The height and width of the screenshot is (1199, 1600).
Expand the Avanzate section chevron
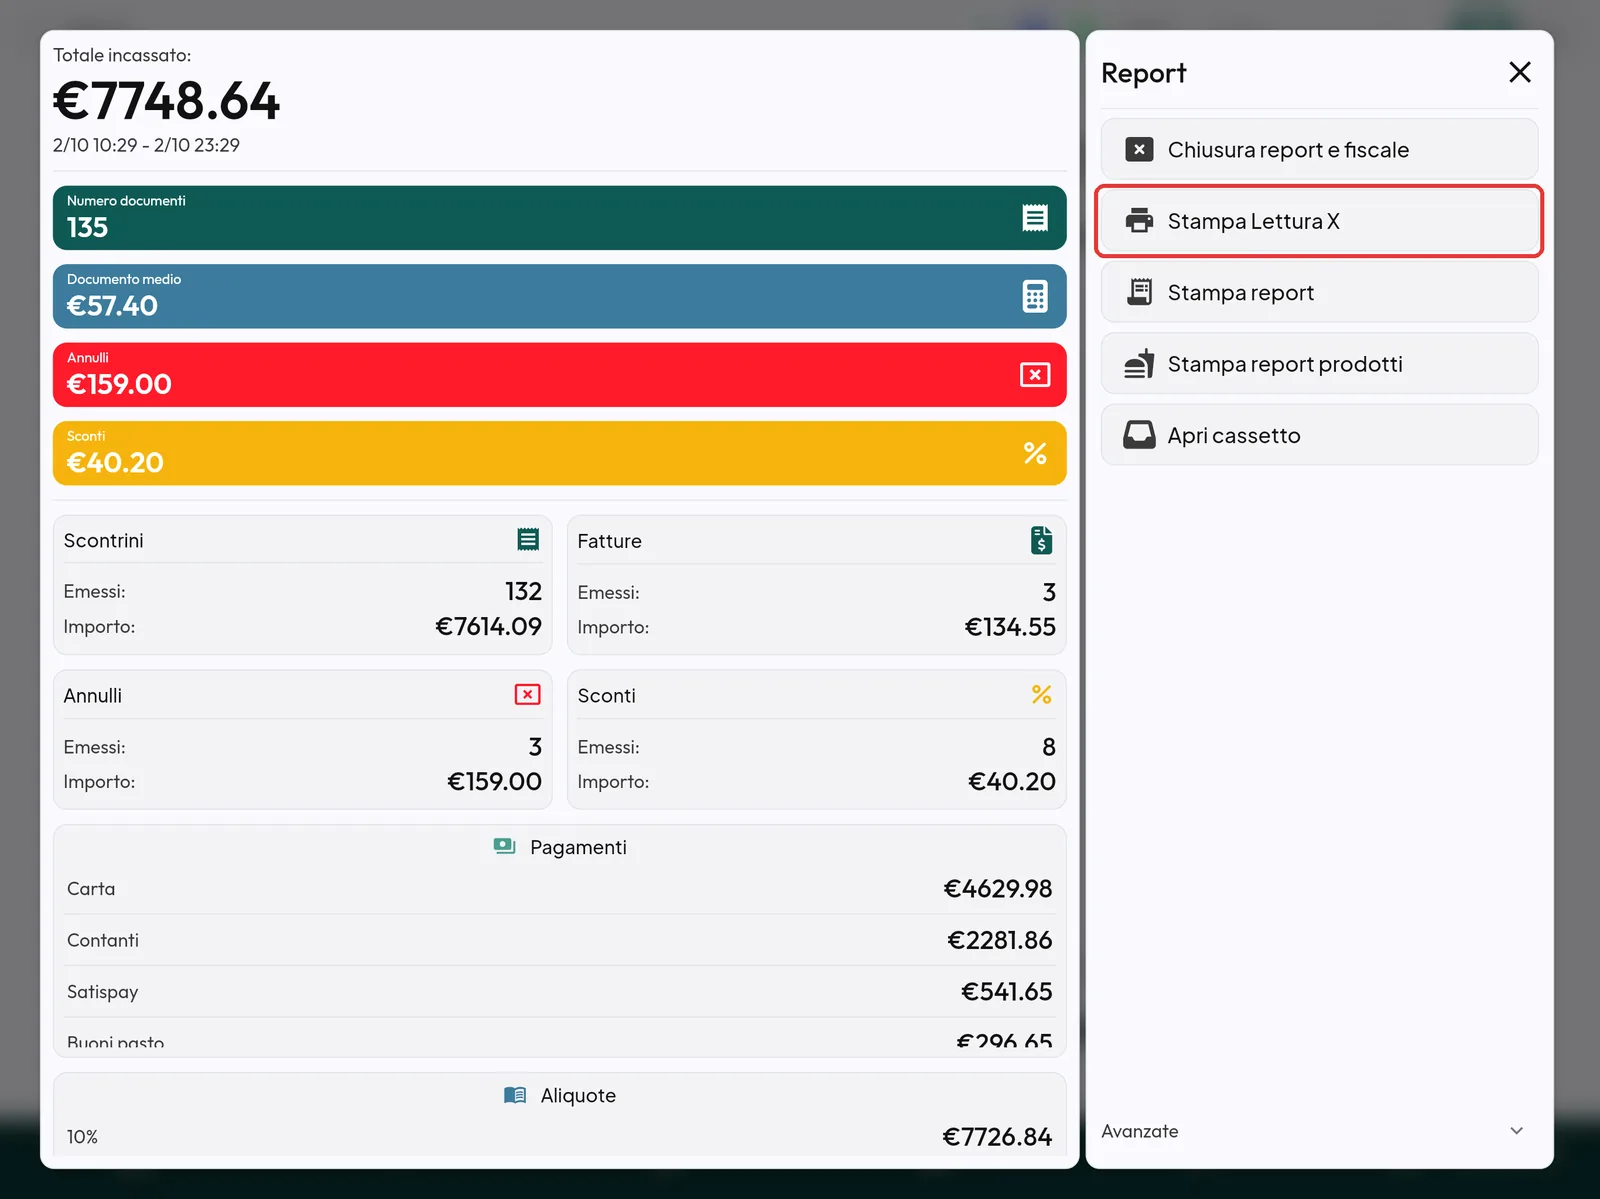[x=1516, y=1131]
